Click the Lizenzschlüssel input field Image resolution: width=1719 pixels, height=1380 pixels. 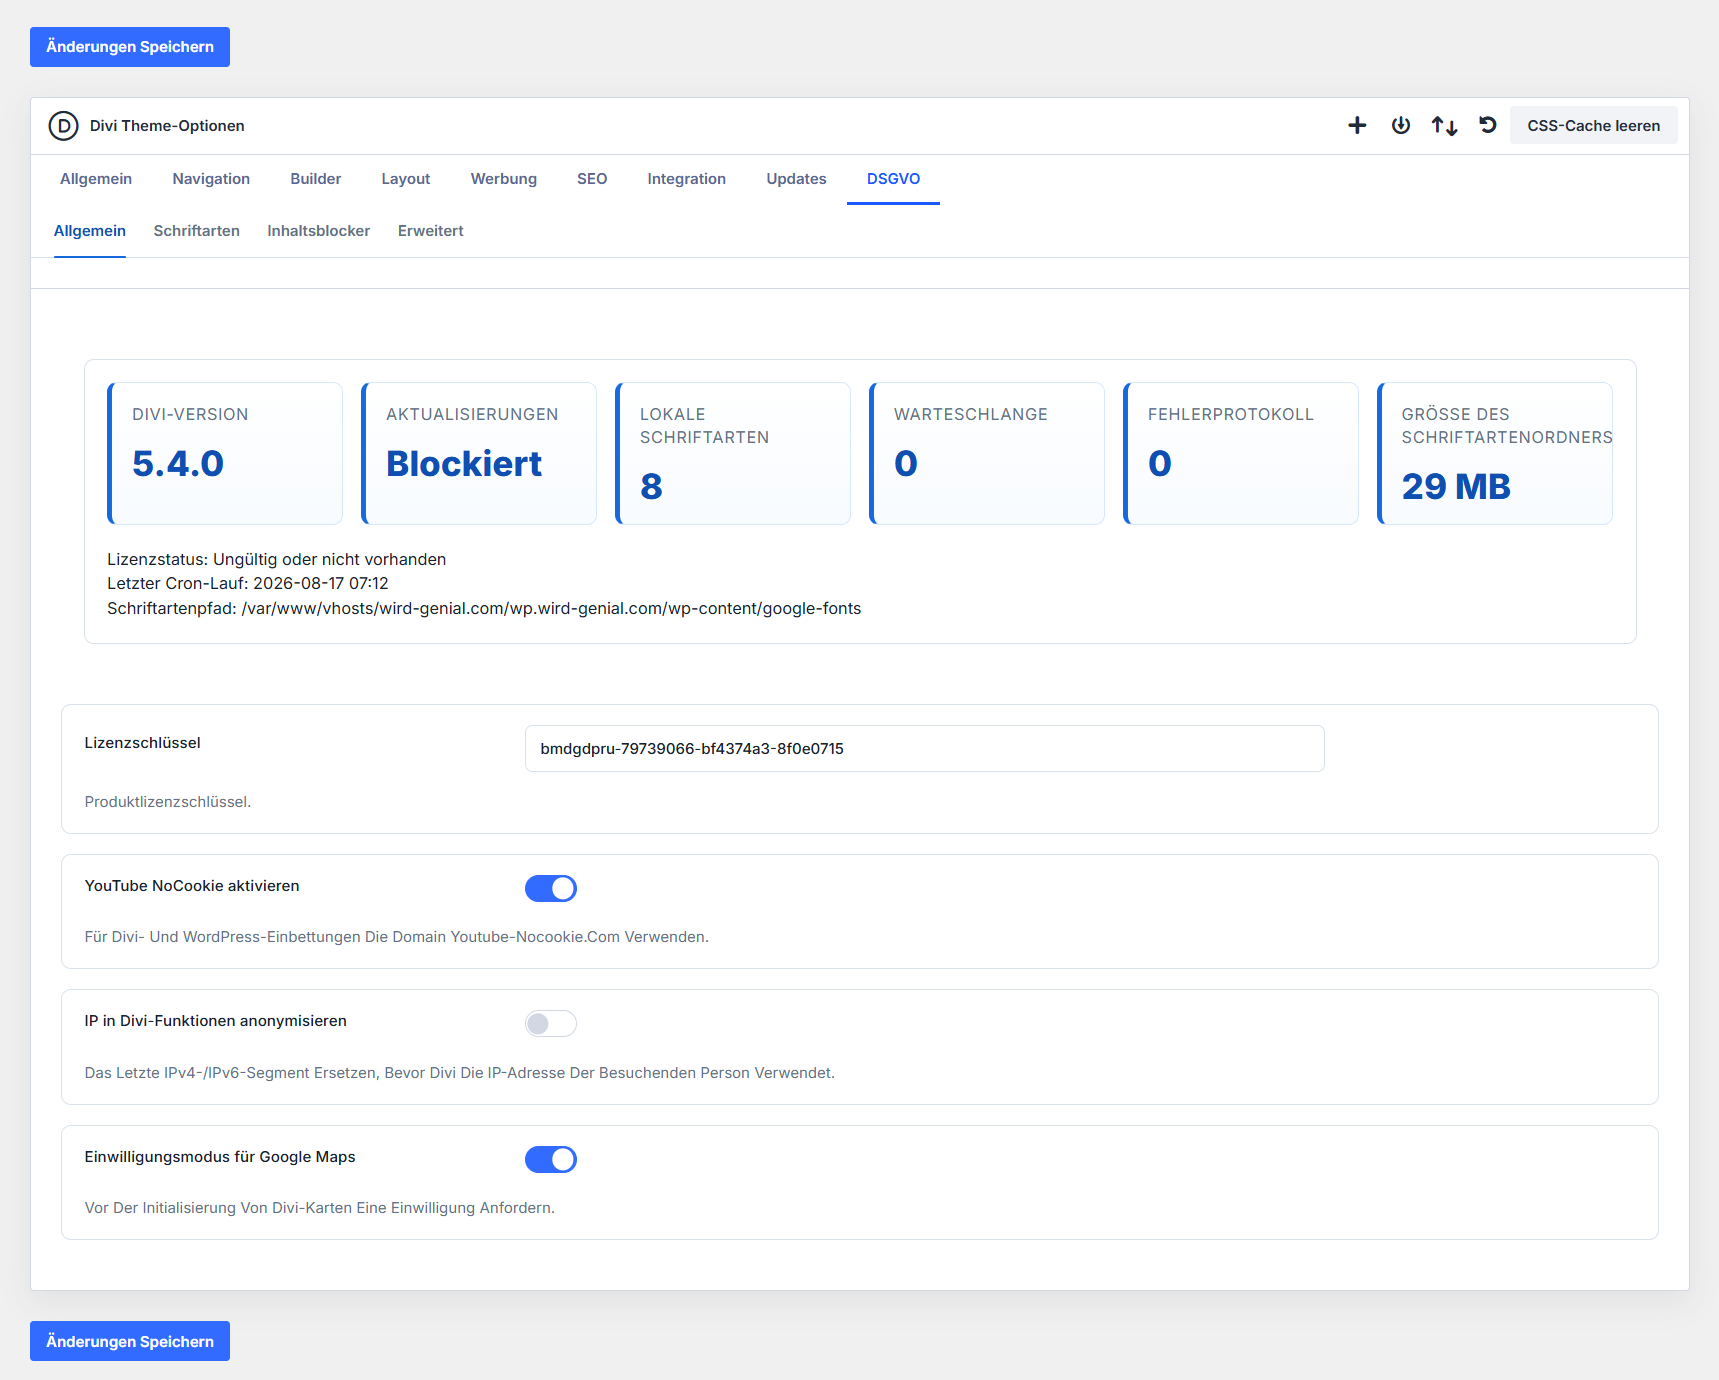[x=925, y=749]
